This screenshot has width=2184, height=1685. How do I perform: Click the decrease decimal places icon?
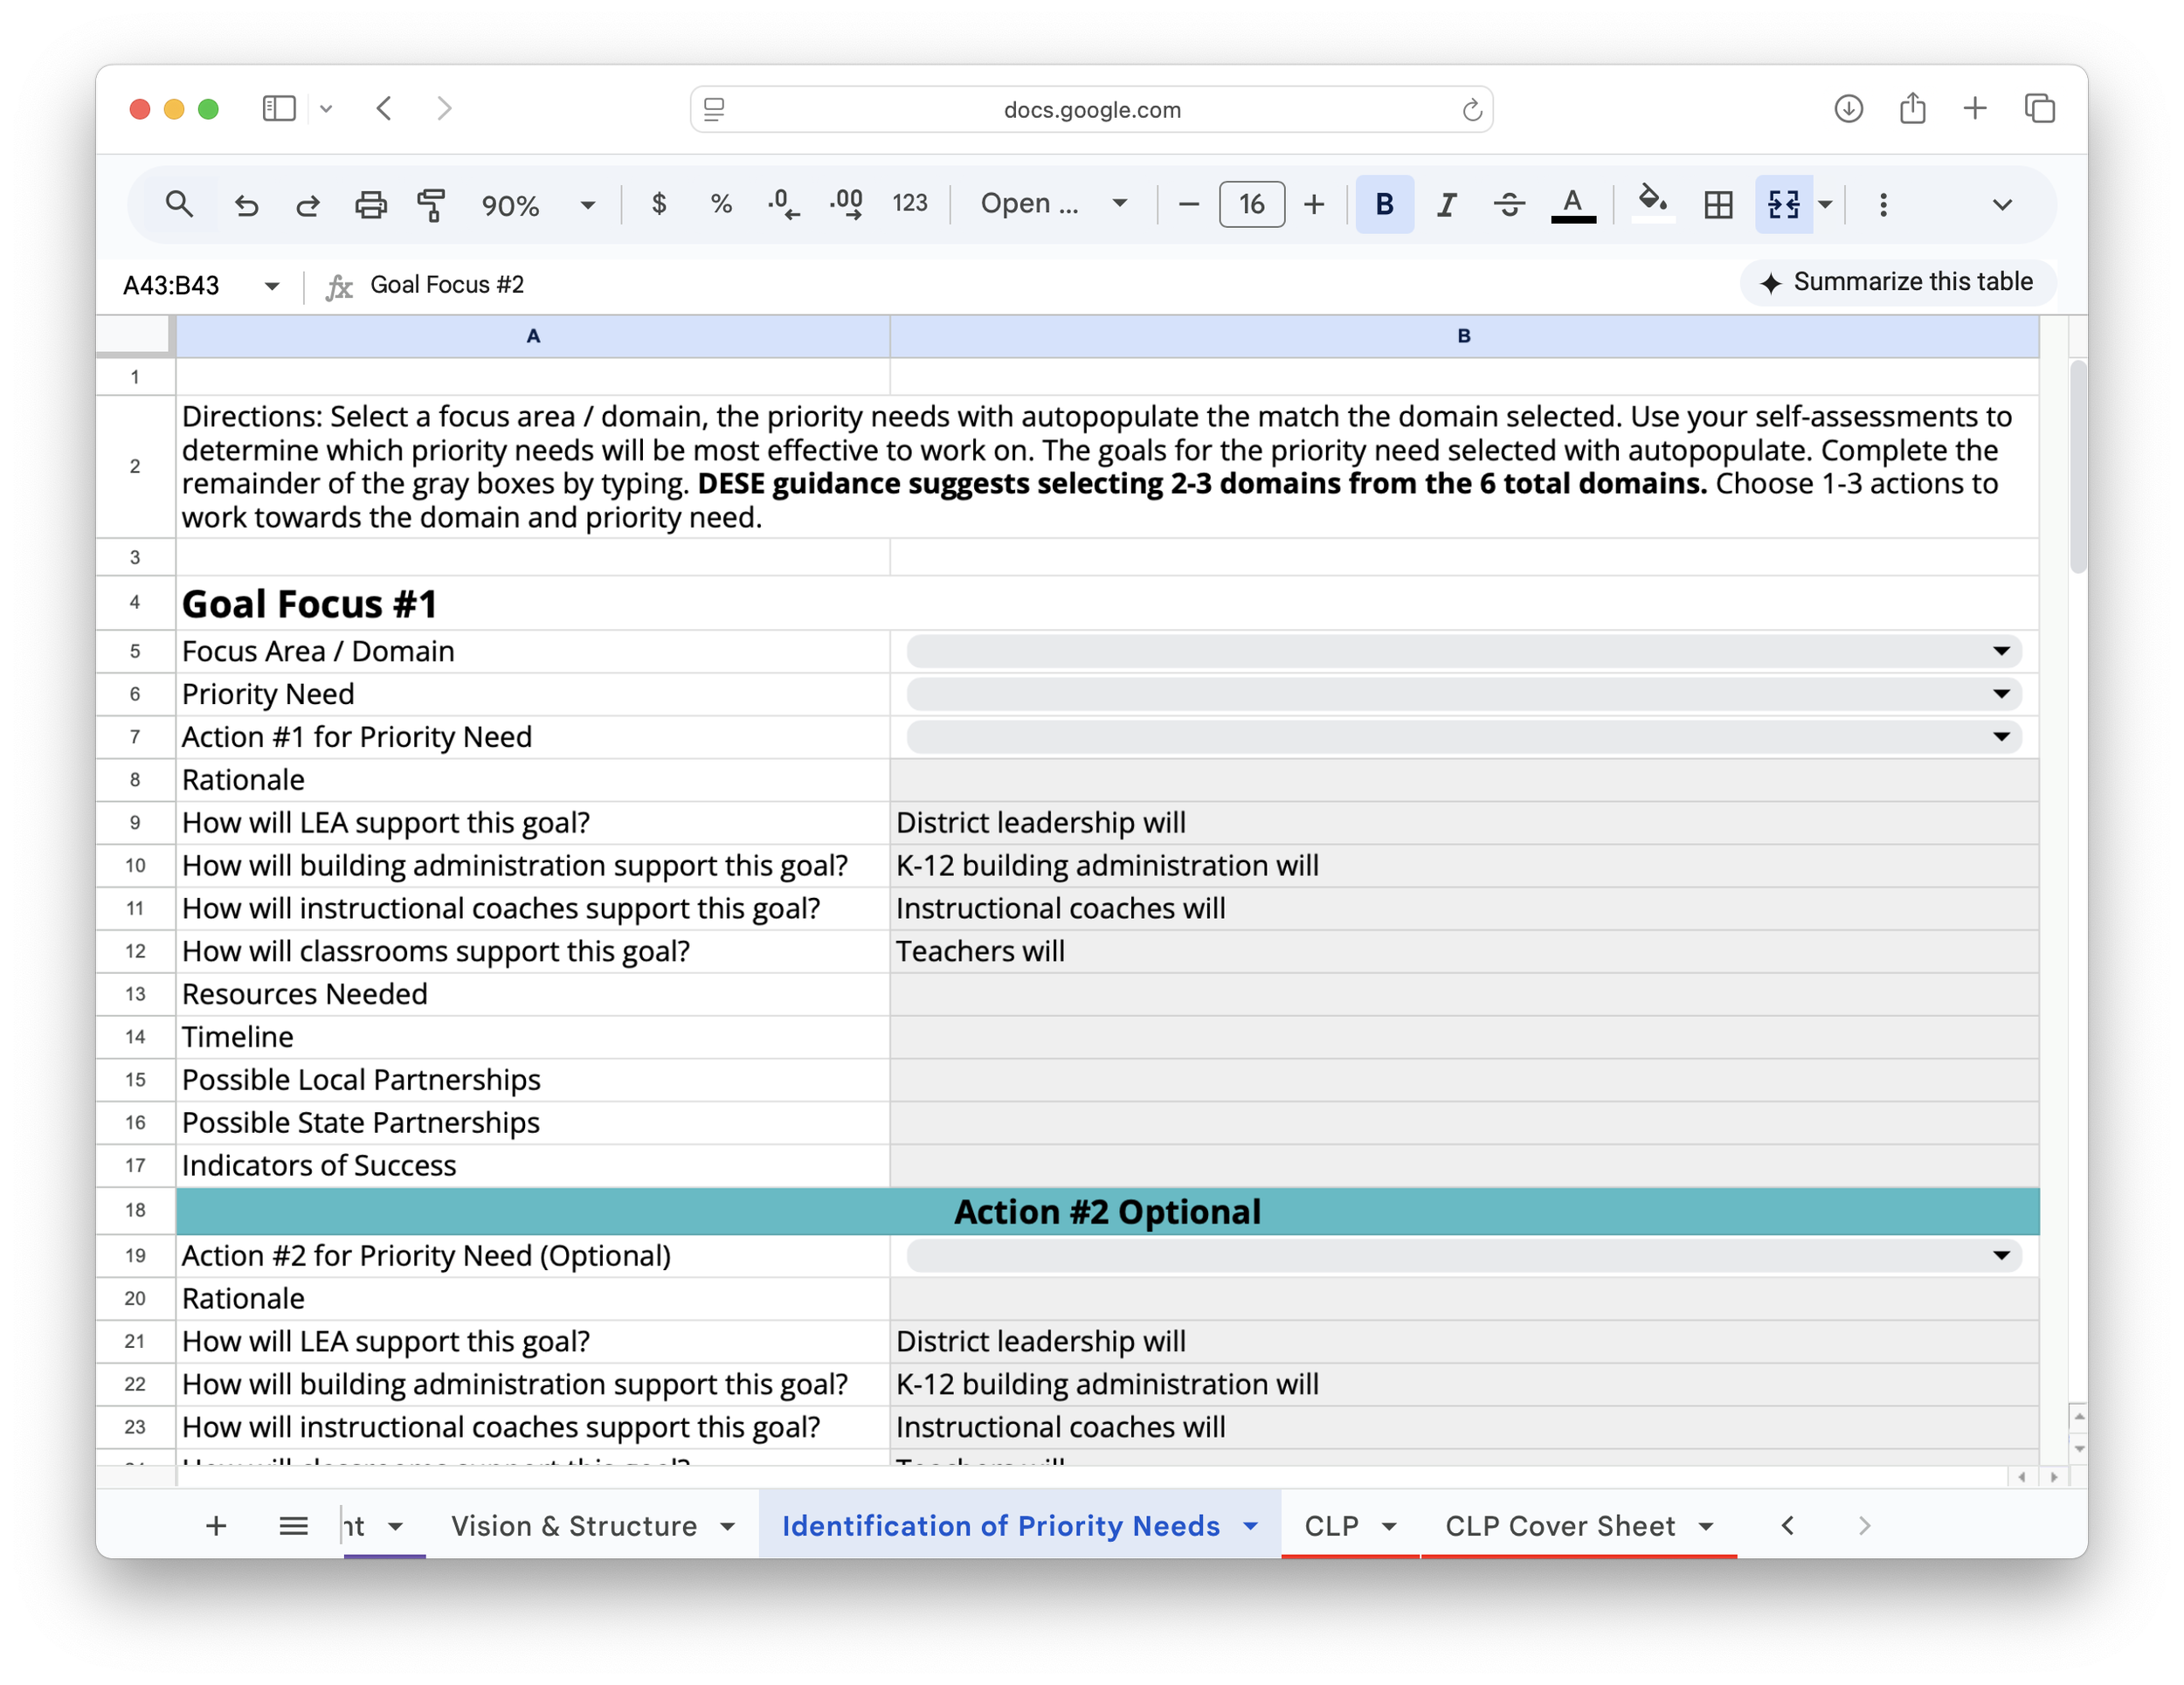[x=783, y=205]
